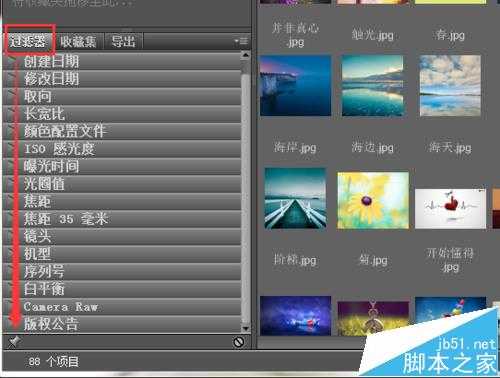Expand the 版权公告 filter
The width and height of the screenshot is (500, 378).
coord(122,324)
